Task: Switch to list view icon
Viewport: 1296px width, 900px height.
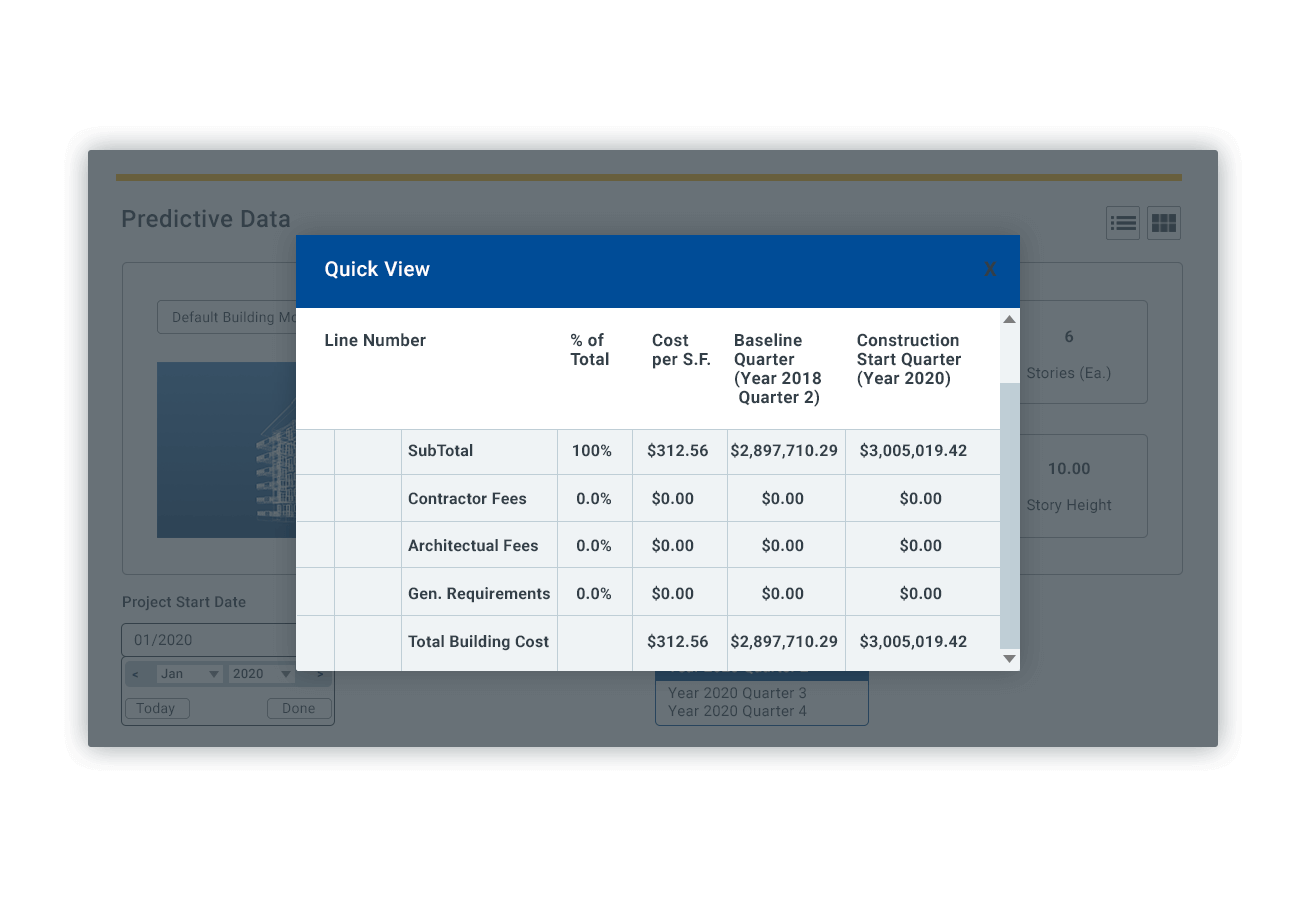Action: click(1123, 223)
